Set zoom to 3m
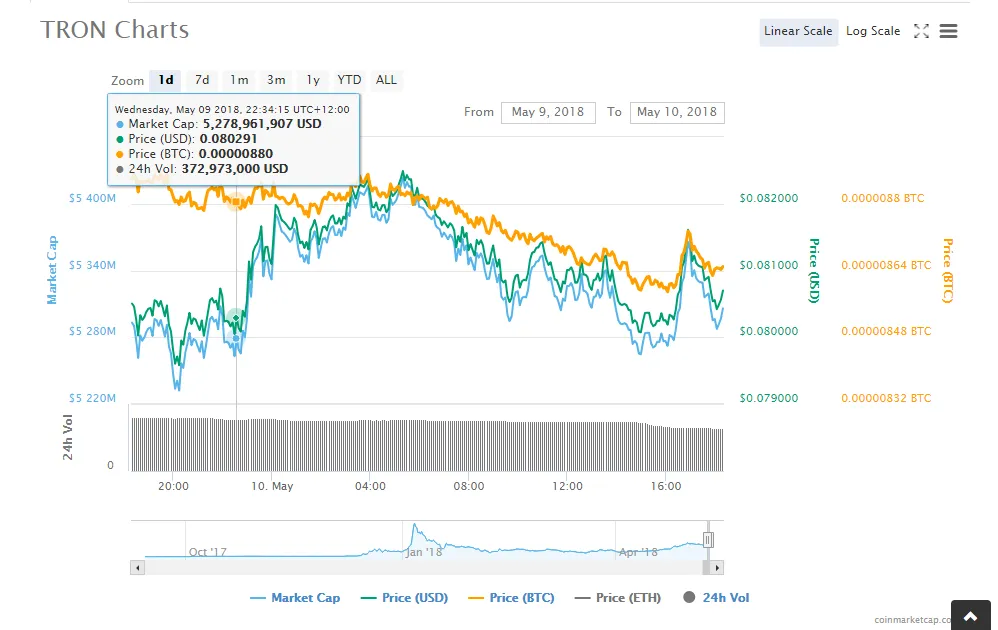This screenshot has width=998, height=630. (276, 80)
